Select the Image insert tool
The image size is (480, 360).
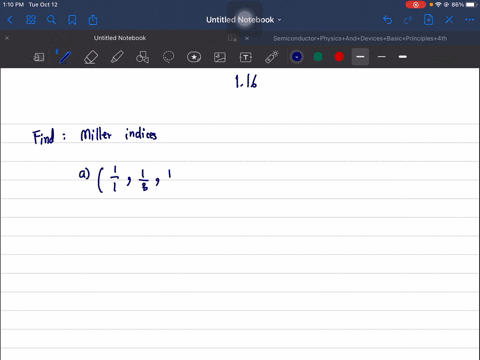coord(220,57)
